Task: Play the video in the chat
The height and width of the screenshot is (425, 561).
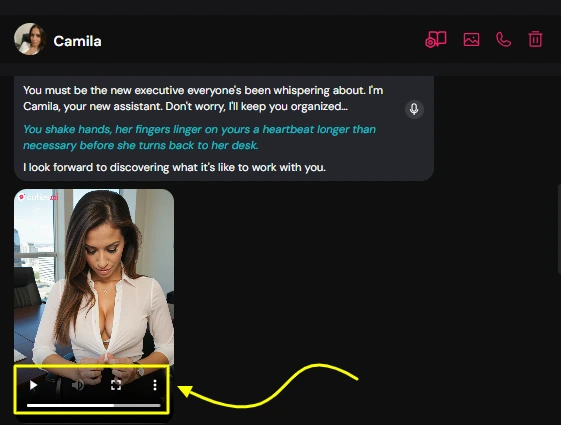Action: (33, 385)
